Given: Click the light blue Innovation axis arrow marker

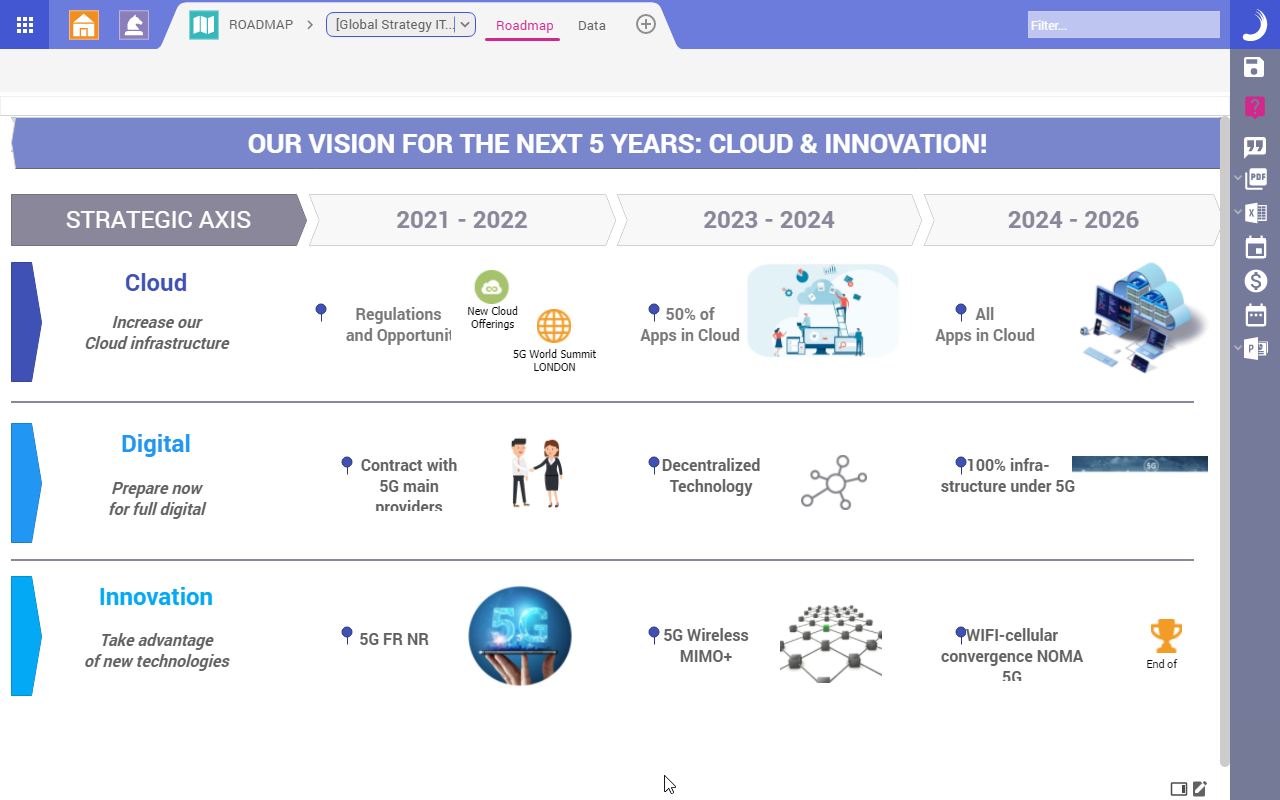Looking at the screenshot, I should (26, 636).
